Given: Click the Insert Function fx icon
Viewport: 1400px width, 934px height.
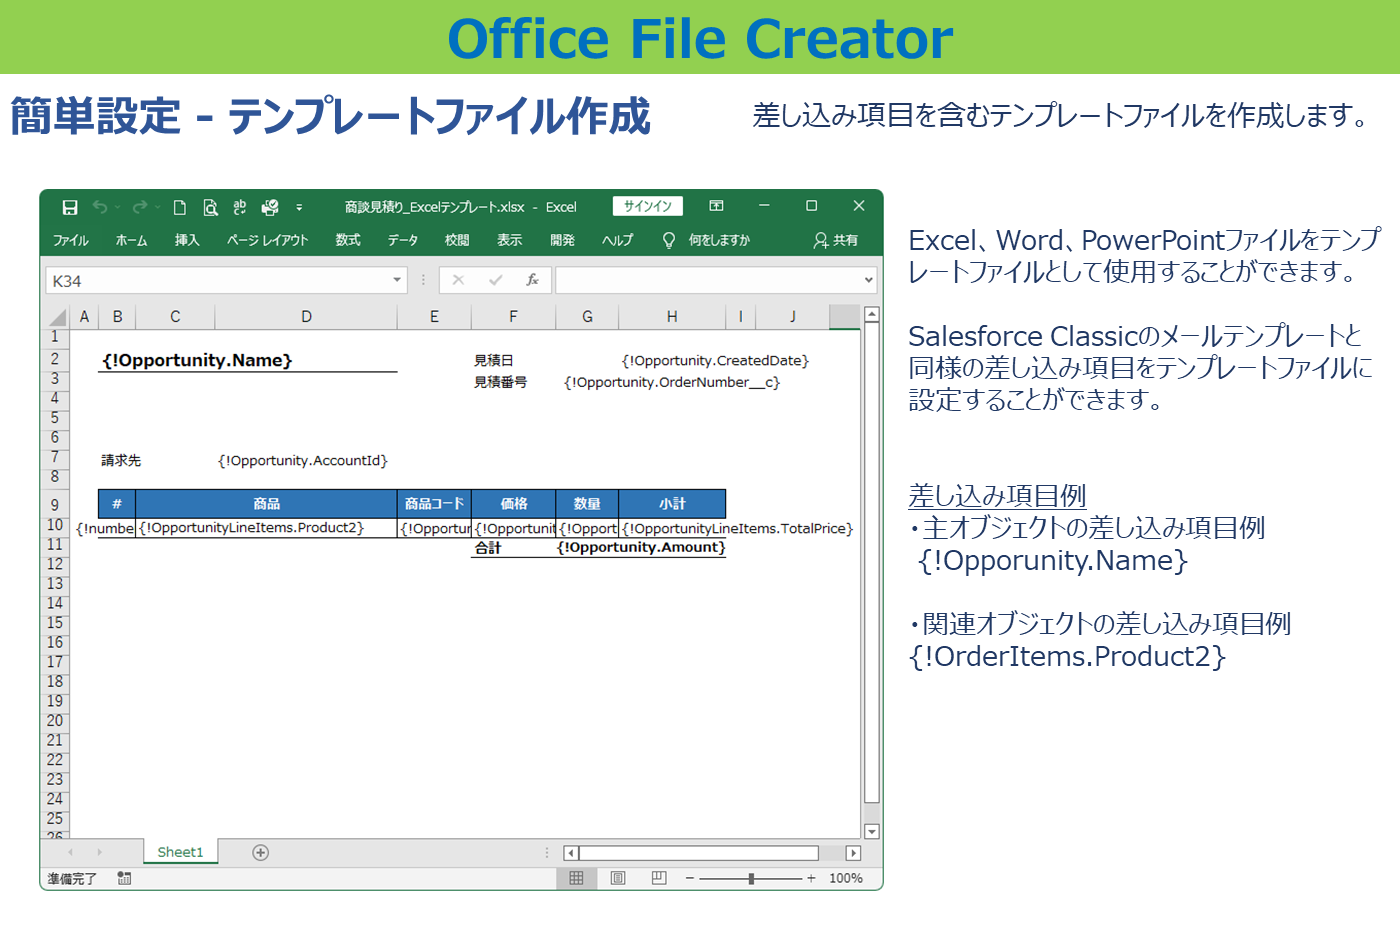Looking at the screenshot, I should coord(533,280).
